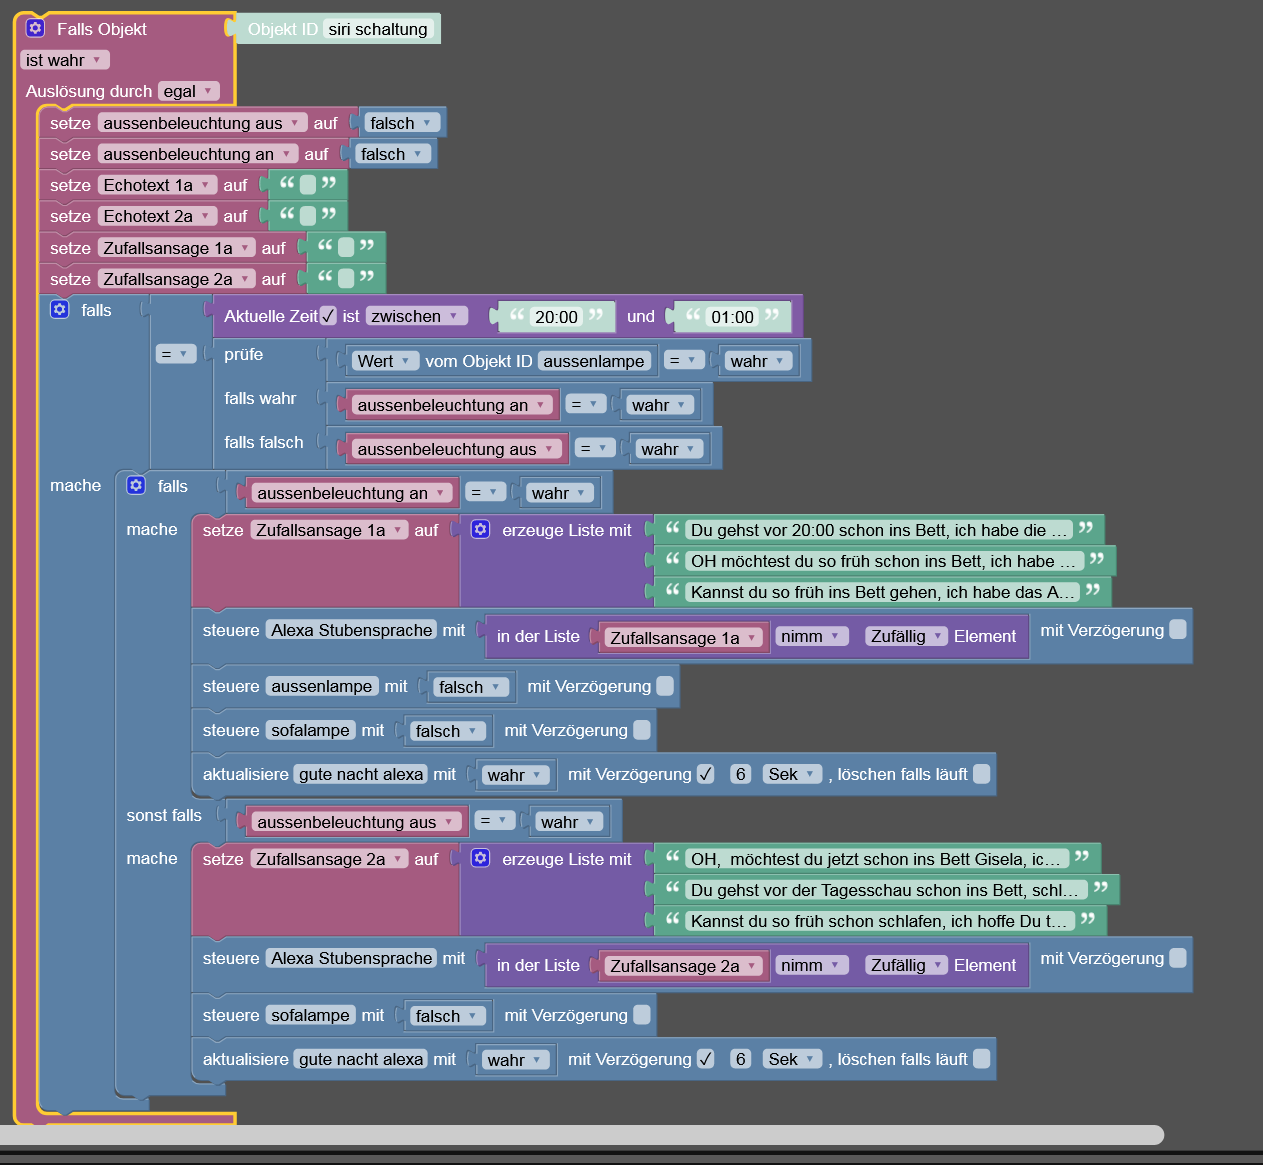The height and width of the screenshot is (1165, 1263).
Task: Open variable dropdown 'Zufallsansage 2a' in top setze row
Action: tap(177, 279)
